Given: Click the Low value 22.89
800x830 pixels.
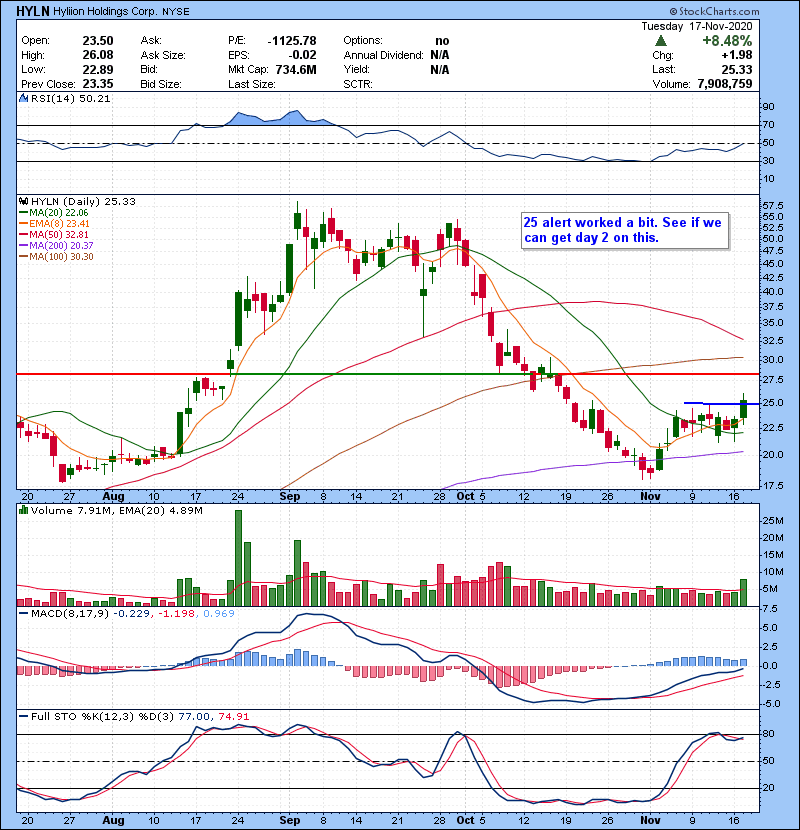Looking at the screenshot, I should click(98, 69).
